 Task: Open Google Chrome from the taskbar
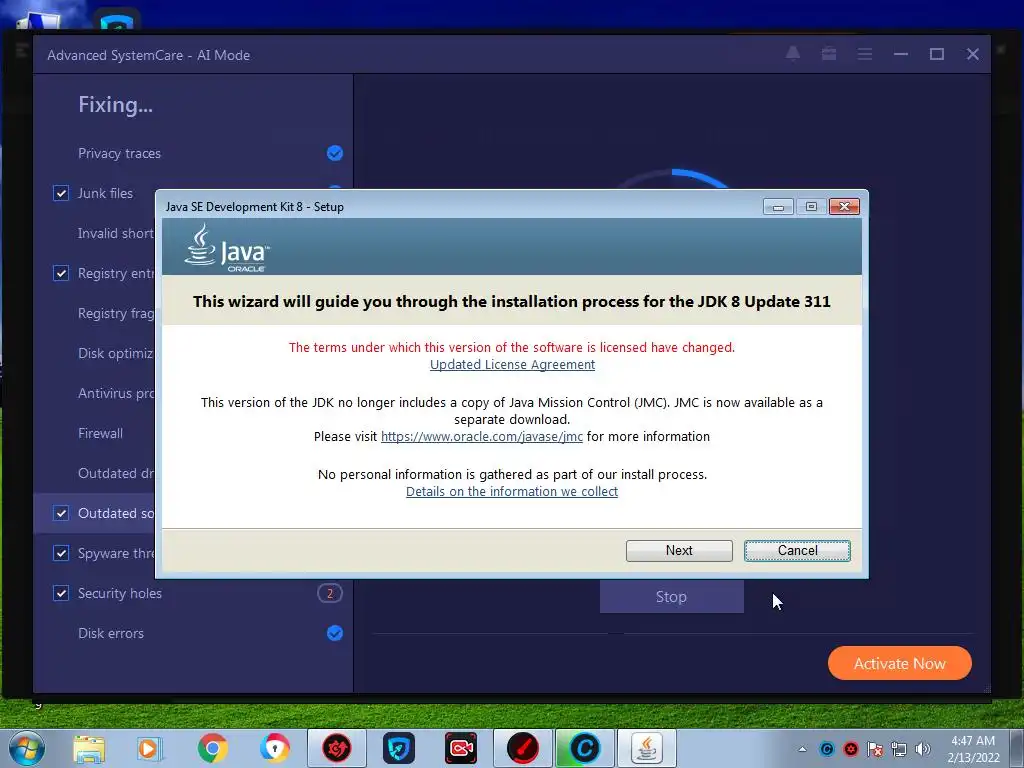click(212, 748)
